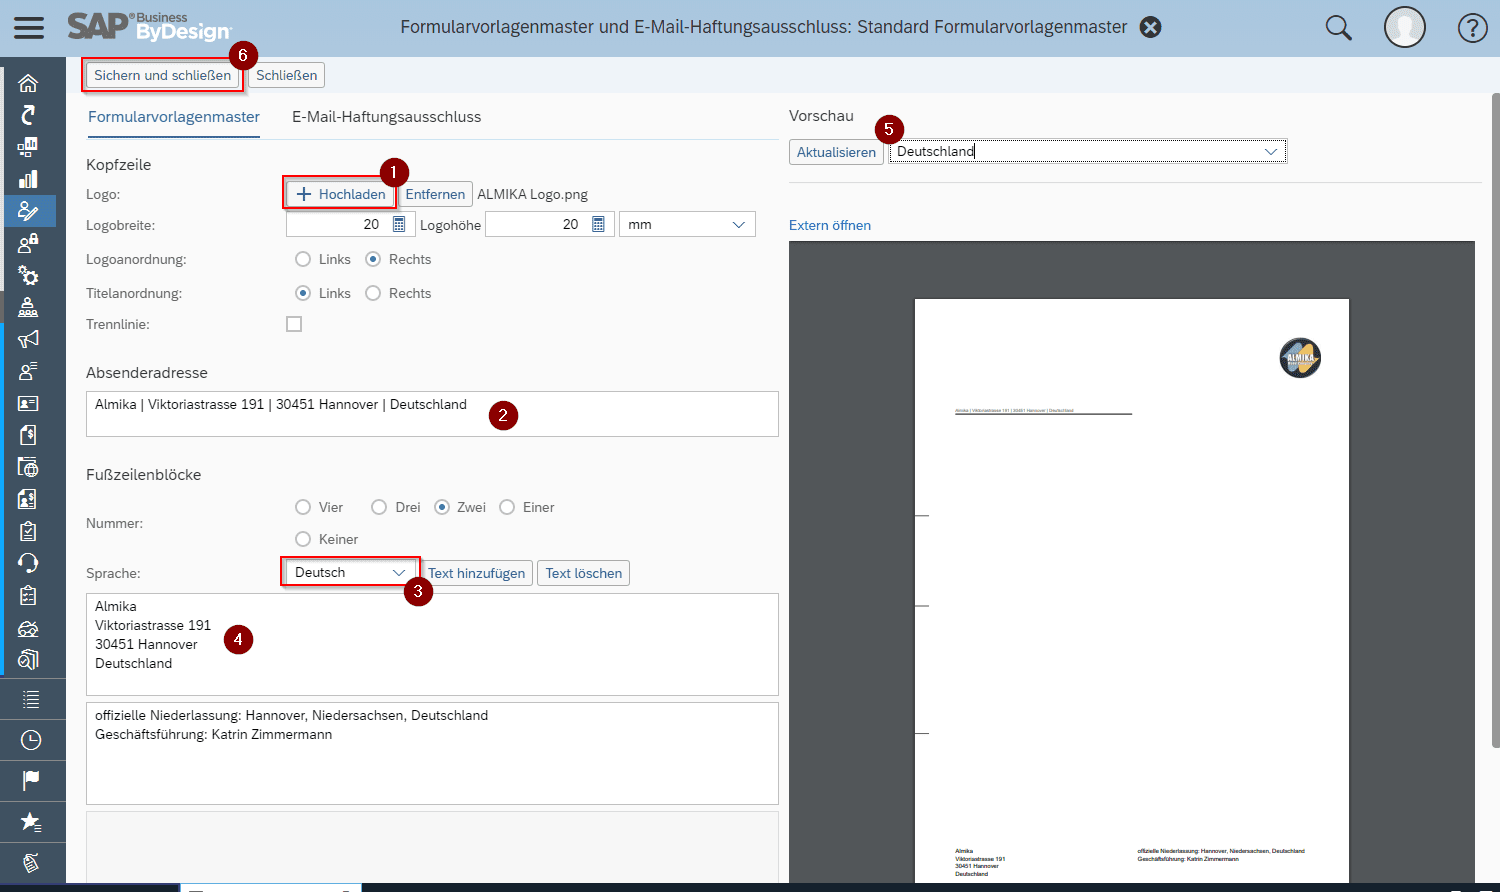This screenshot has width=1500, height=892.
Task: Open the person with list sidebar icon
Action: pos(29,371)
